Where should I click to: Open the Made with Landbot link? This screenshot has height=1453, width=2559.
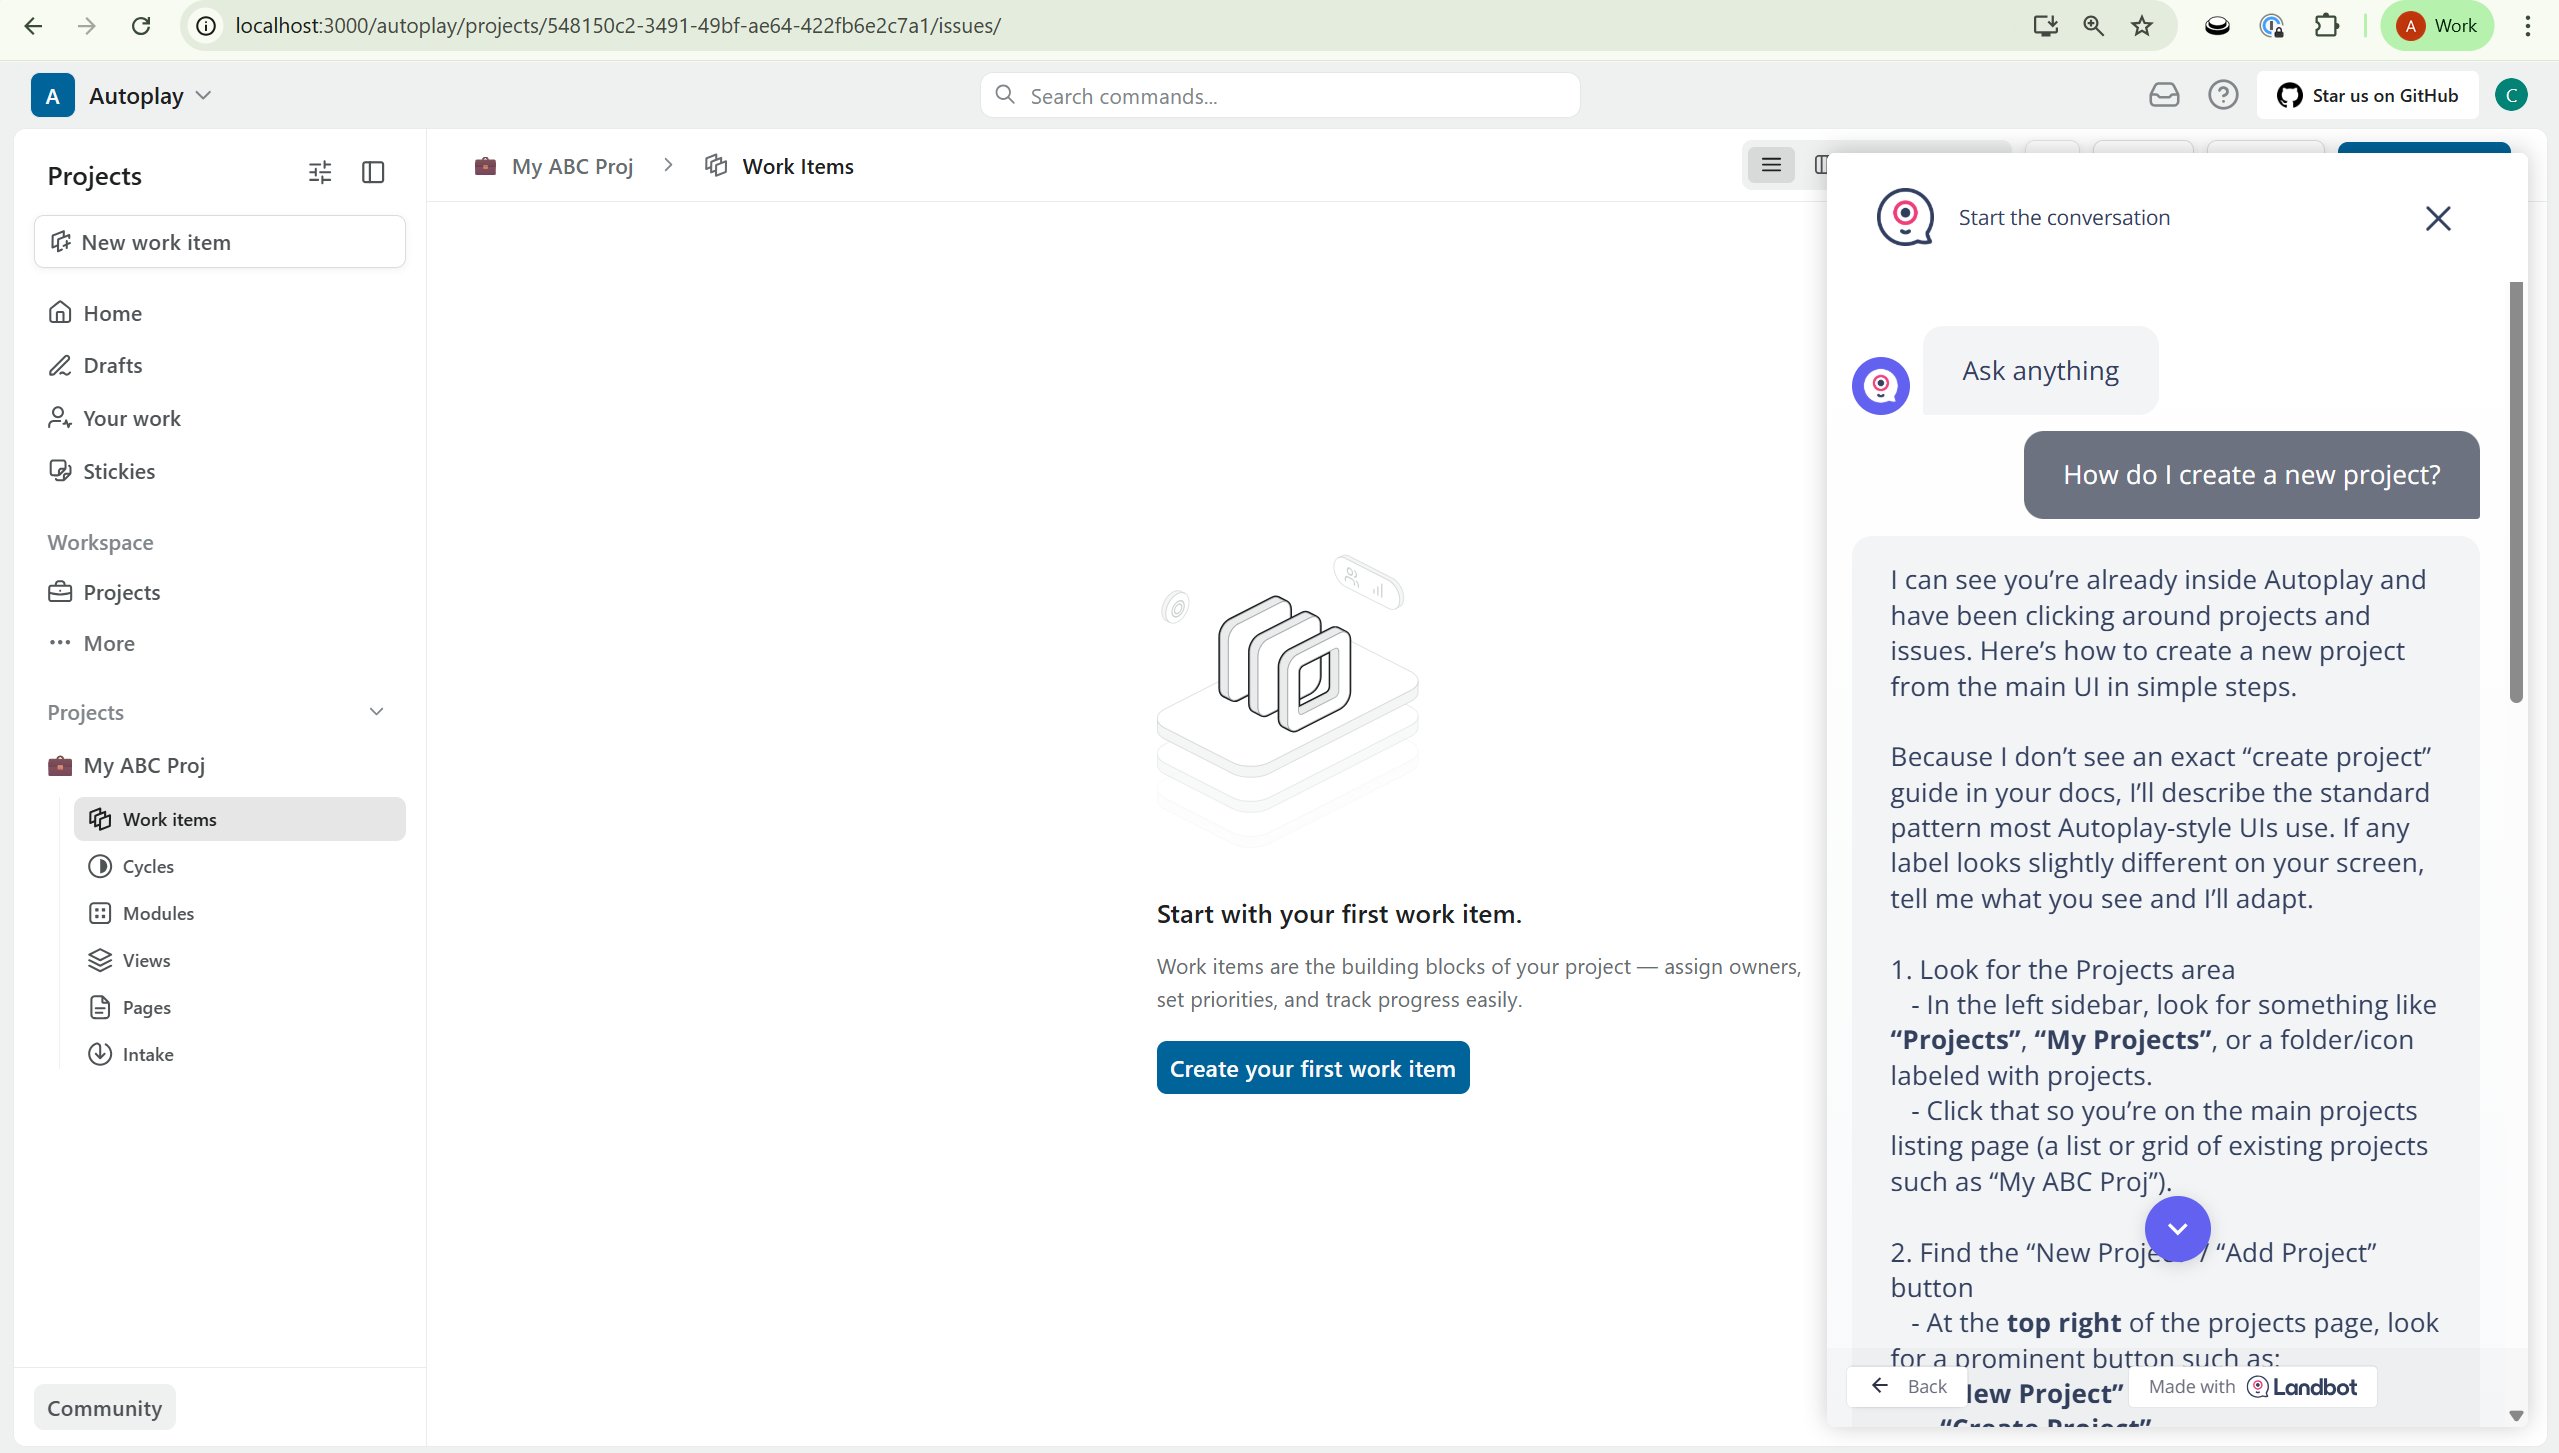(x=2252, y=1386)
